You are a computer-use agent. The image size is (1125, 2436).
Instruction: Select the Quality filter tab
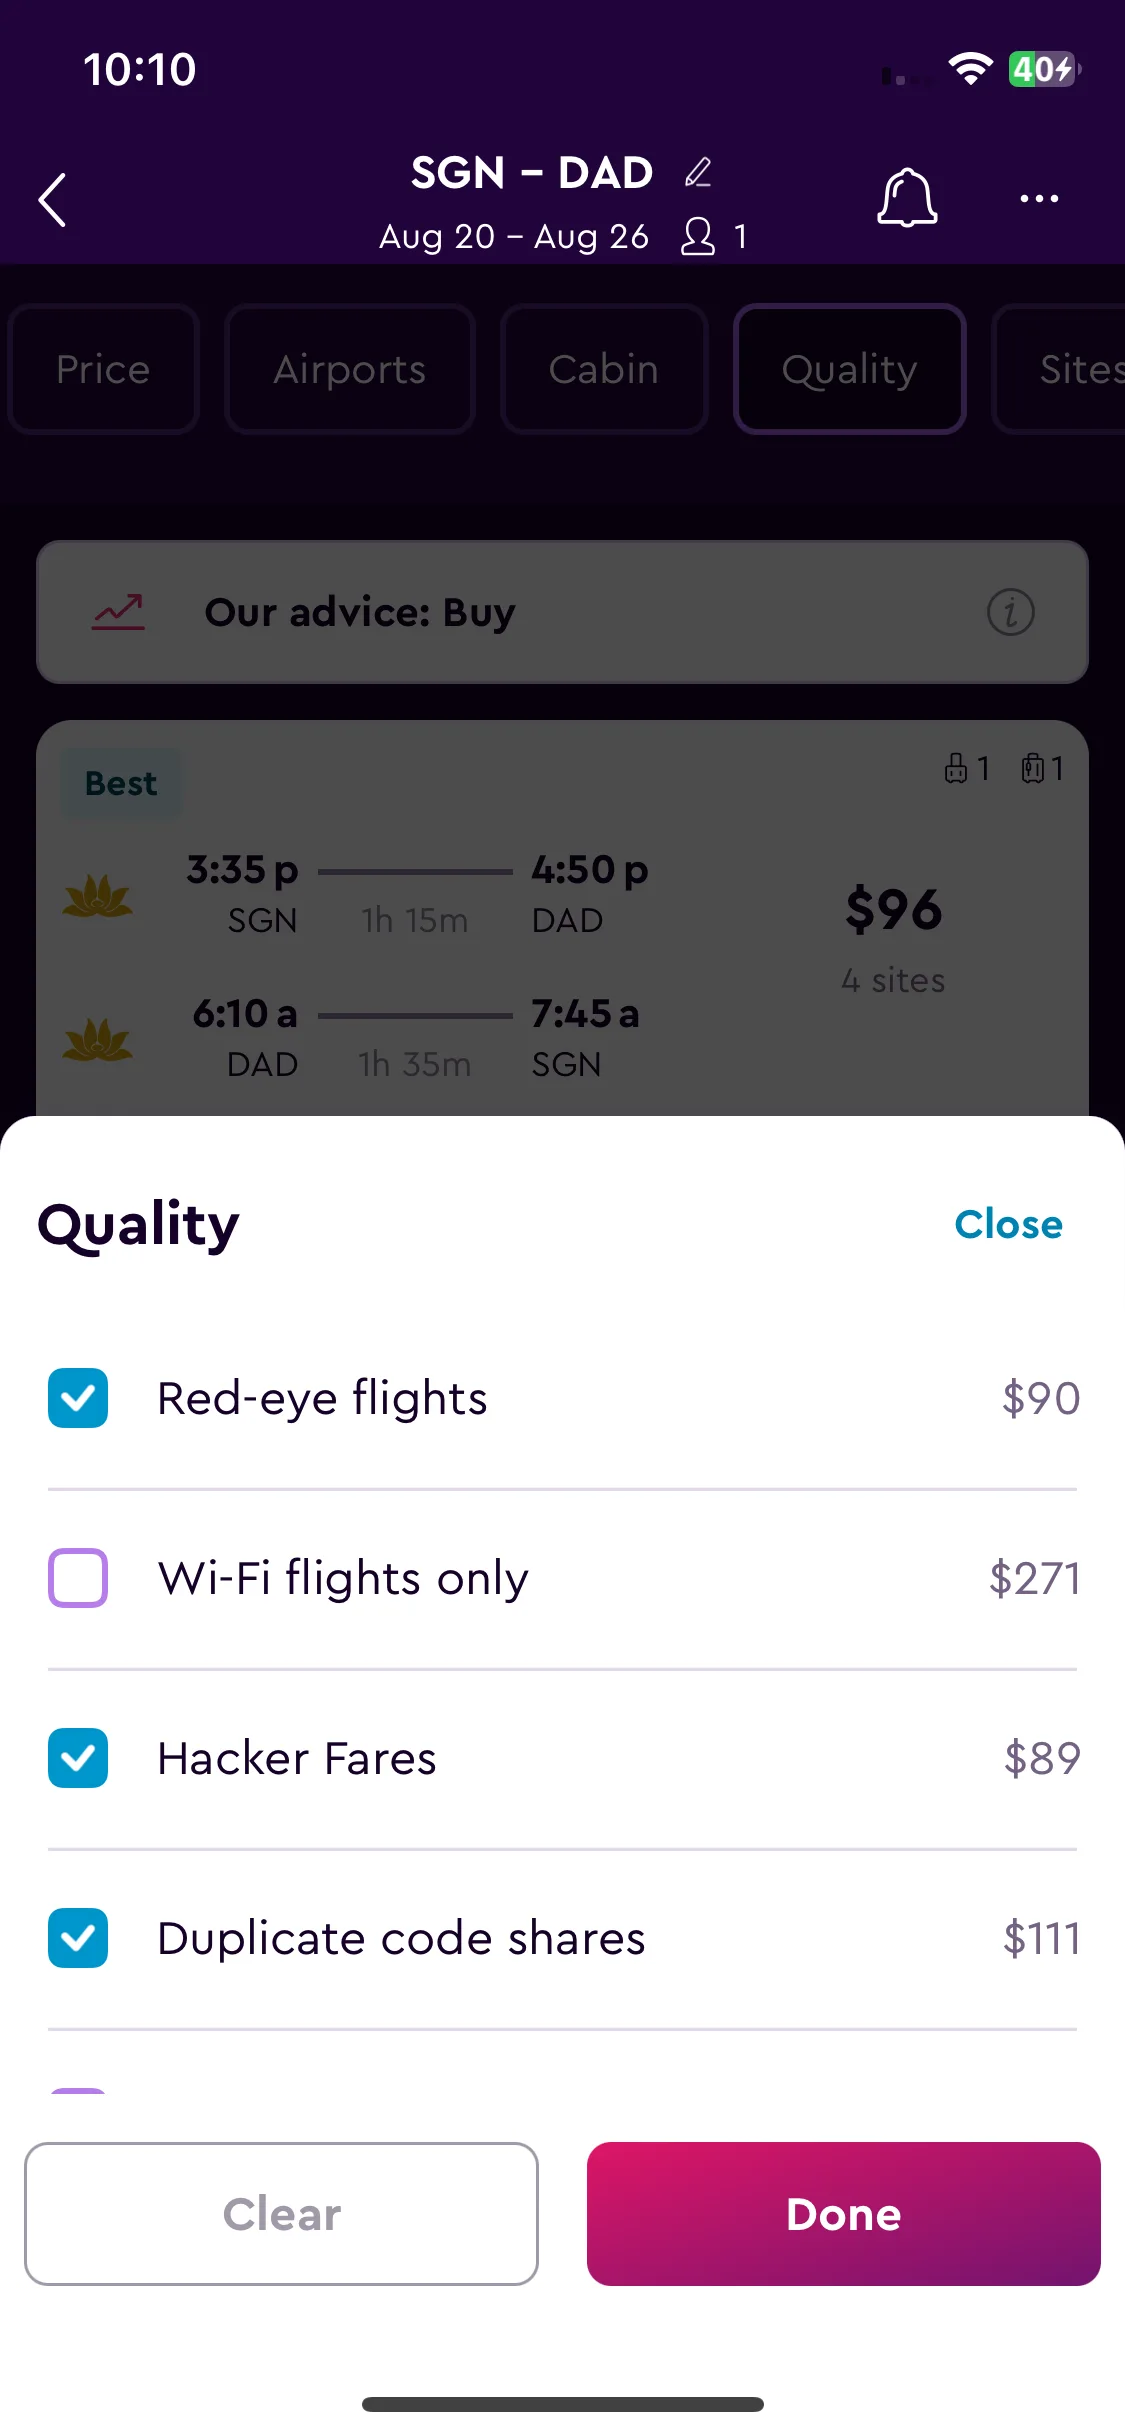850,369
